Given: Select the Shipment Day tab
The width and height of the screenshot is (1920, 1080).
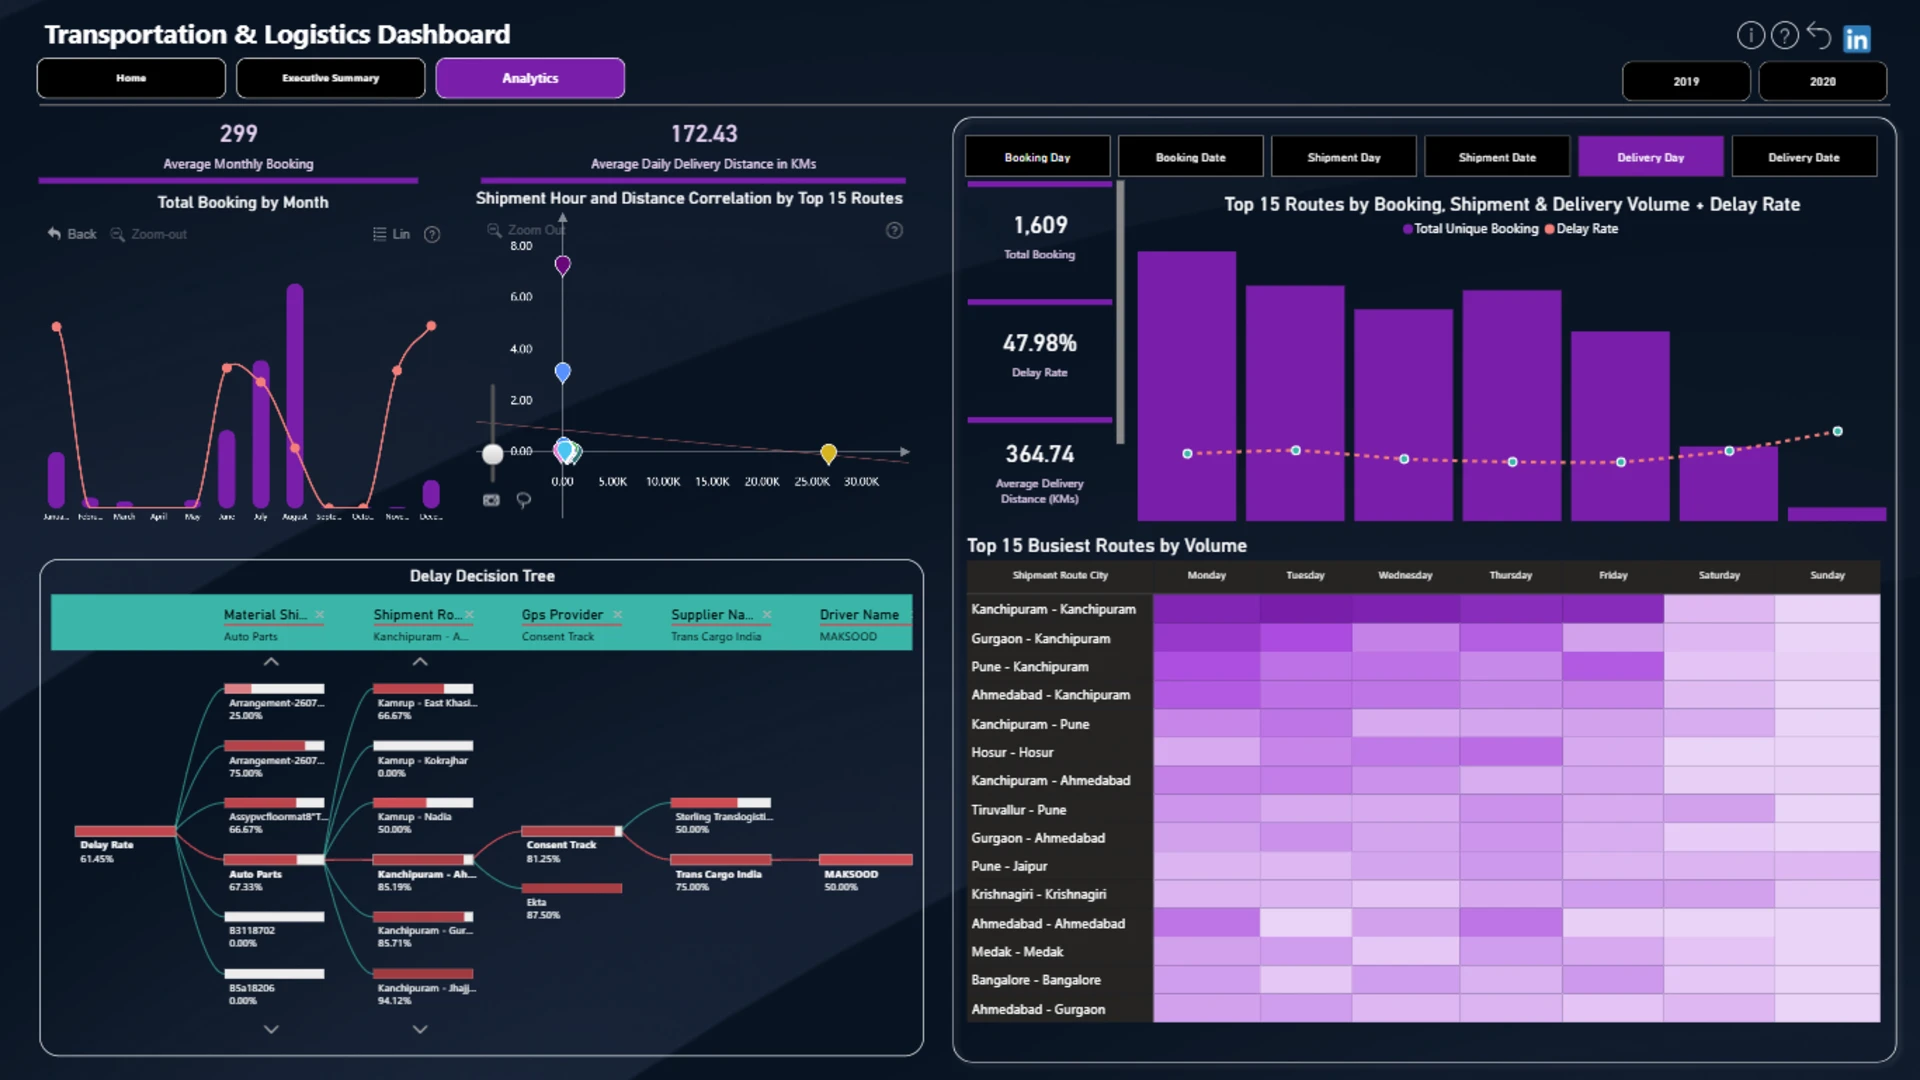Looking at the screenshot, I should pyautogui.click(x=1343, y=157).
